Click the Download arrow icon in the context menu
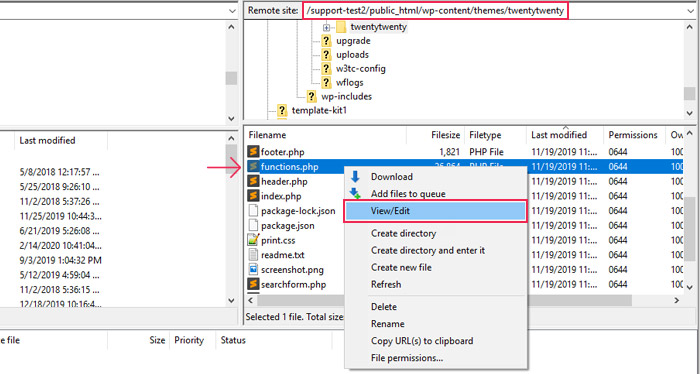This screenshot has width=700, height=374. pos(355,177)
